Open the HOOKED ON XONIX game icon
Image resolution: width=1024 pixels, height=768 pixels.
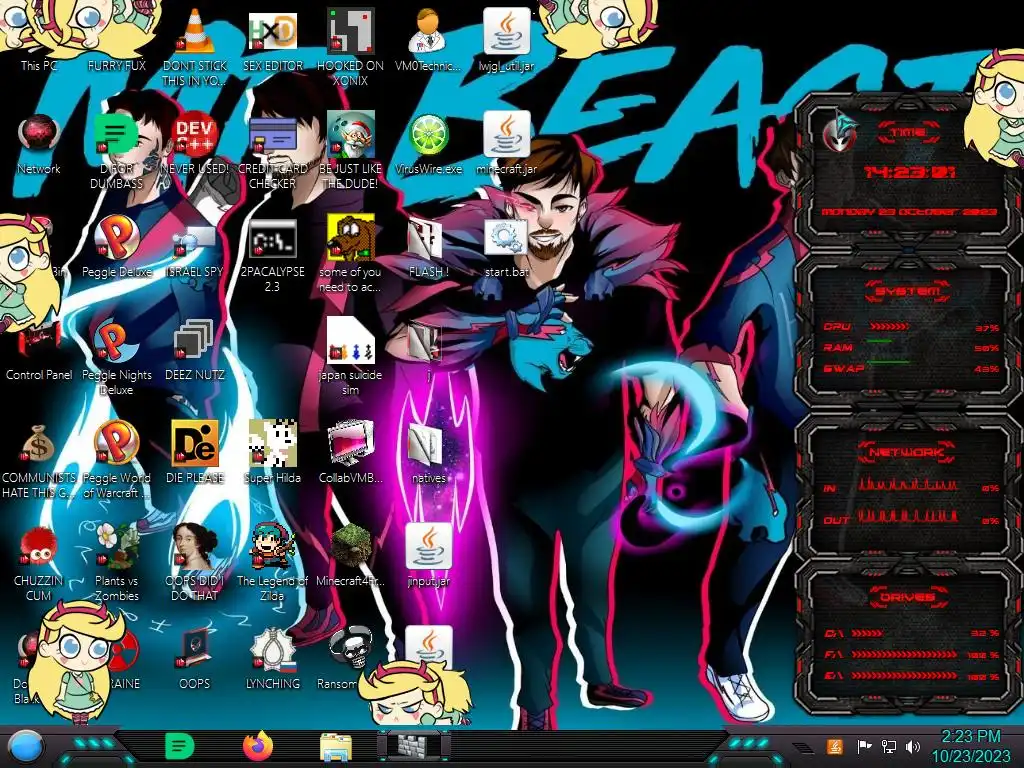point(350,47)
